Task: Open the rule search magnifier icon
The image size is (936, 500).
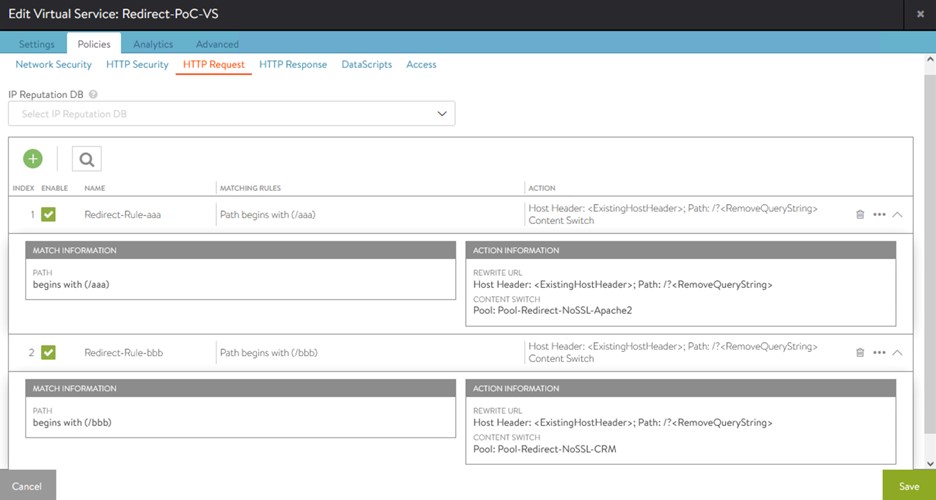Action: [x=86, y=158]
